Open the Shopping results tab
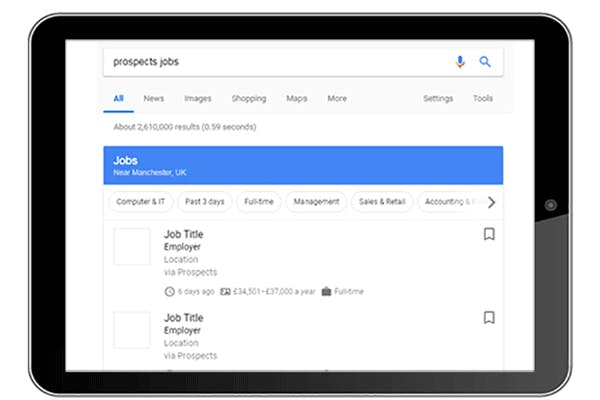 click(x=249, y=99)
